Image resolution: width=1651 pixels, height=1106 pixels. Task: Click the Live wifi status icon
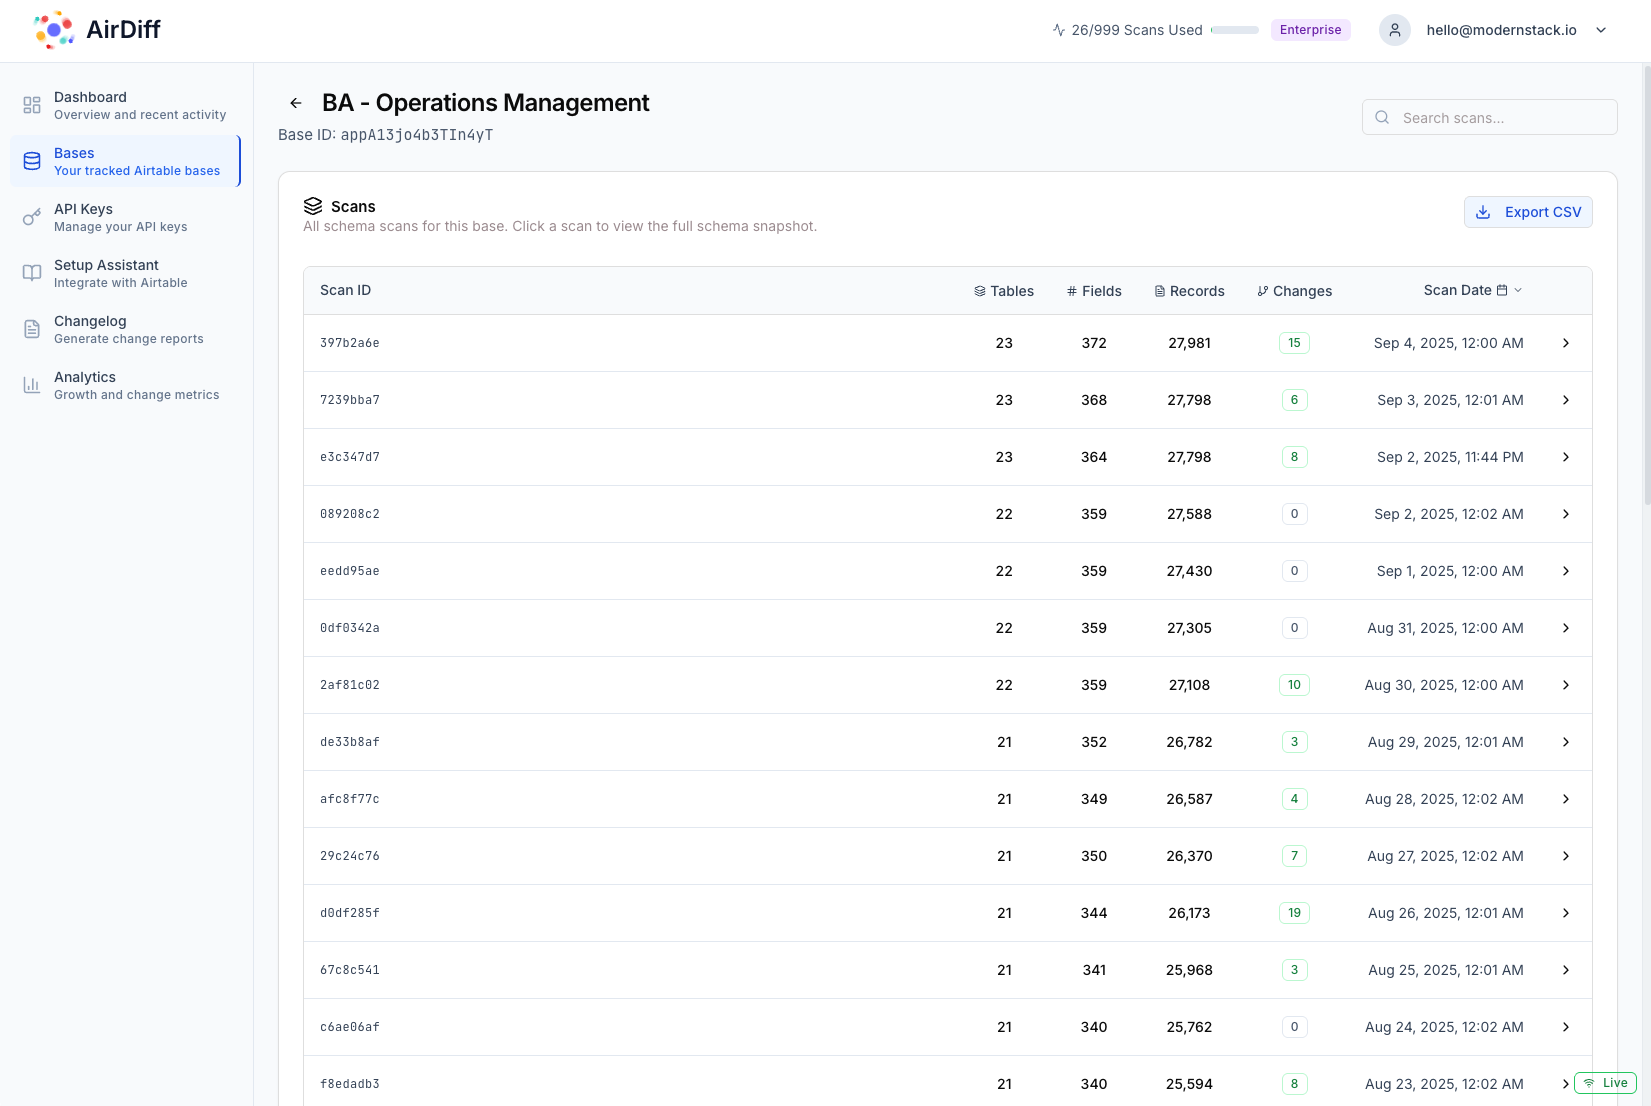(x=1589, y=1083)
